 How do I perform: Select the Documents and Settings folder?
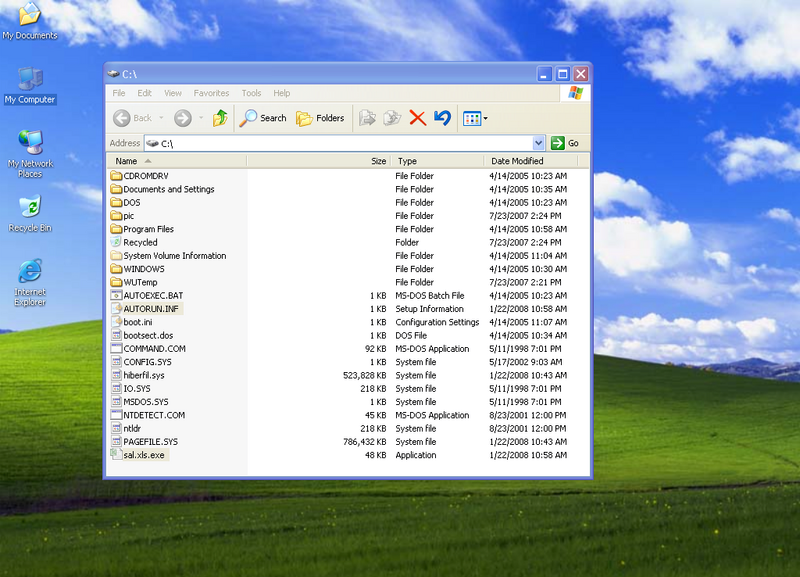pos(162,189)
